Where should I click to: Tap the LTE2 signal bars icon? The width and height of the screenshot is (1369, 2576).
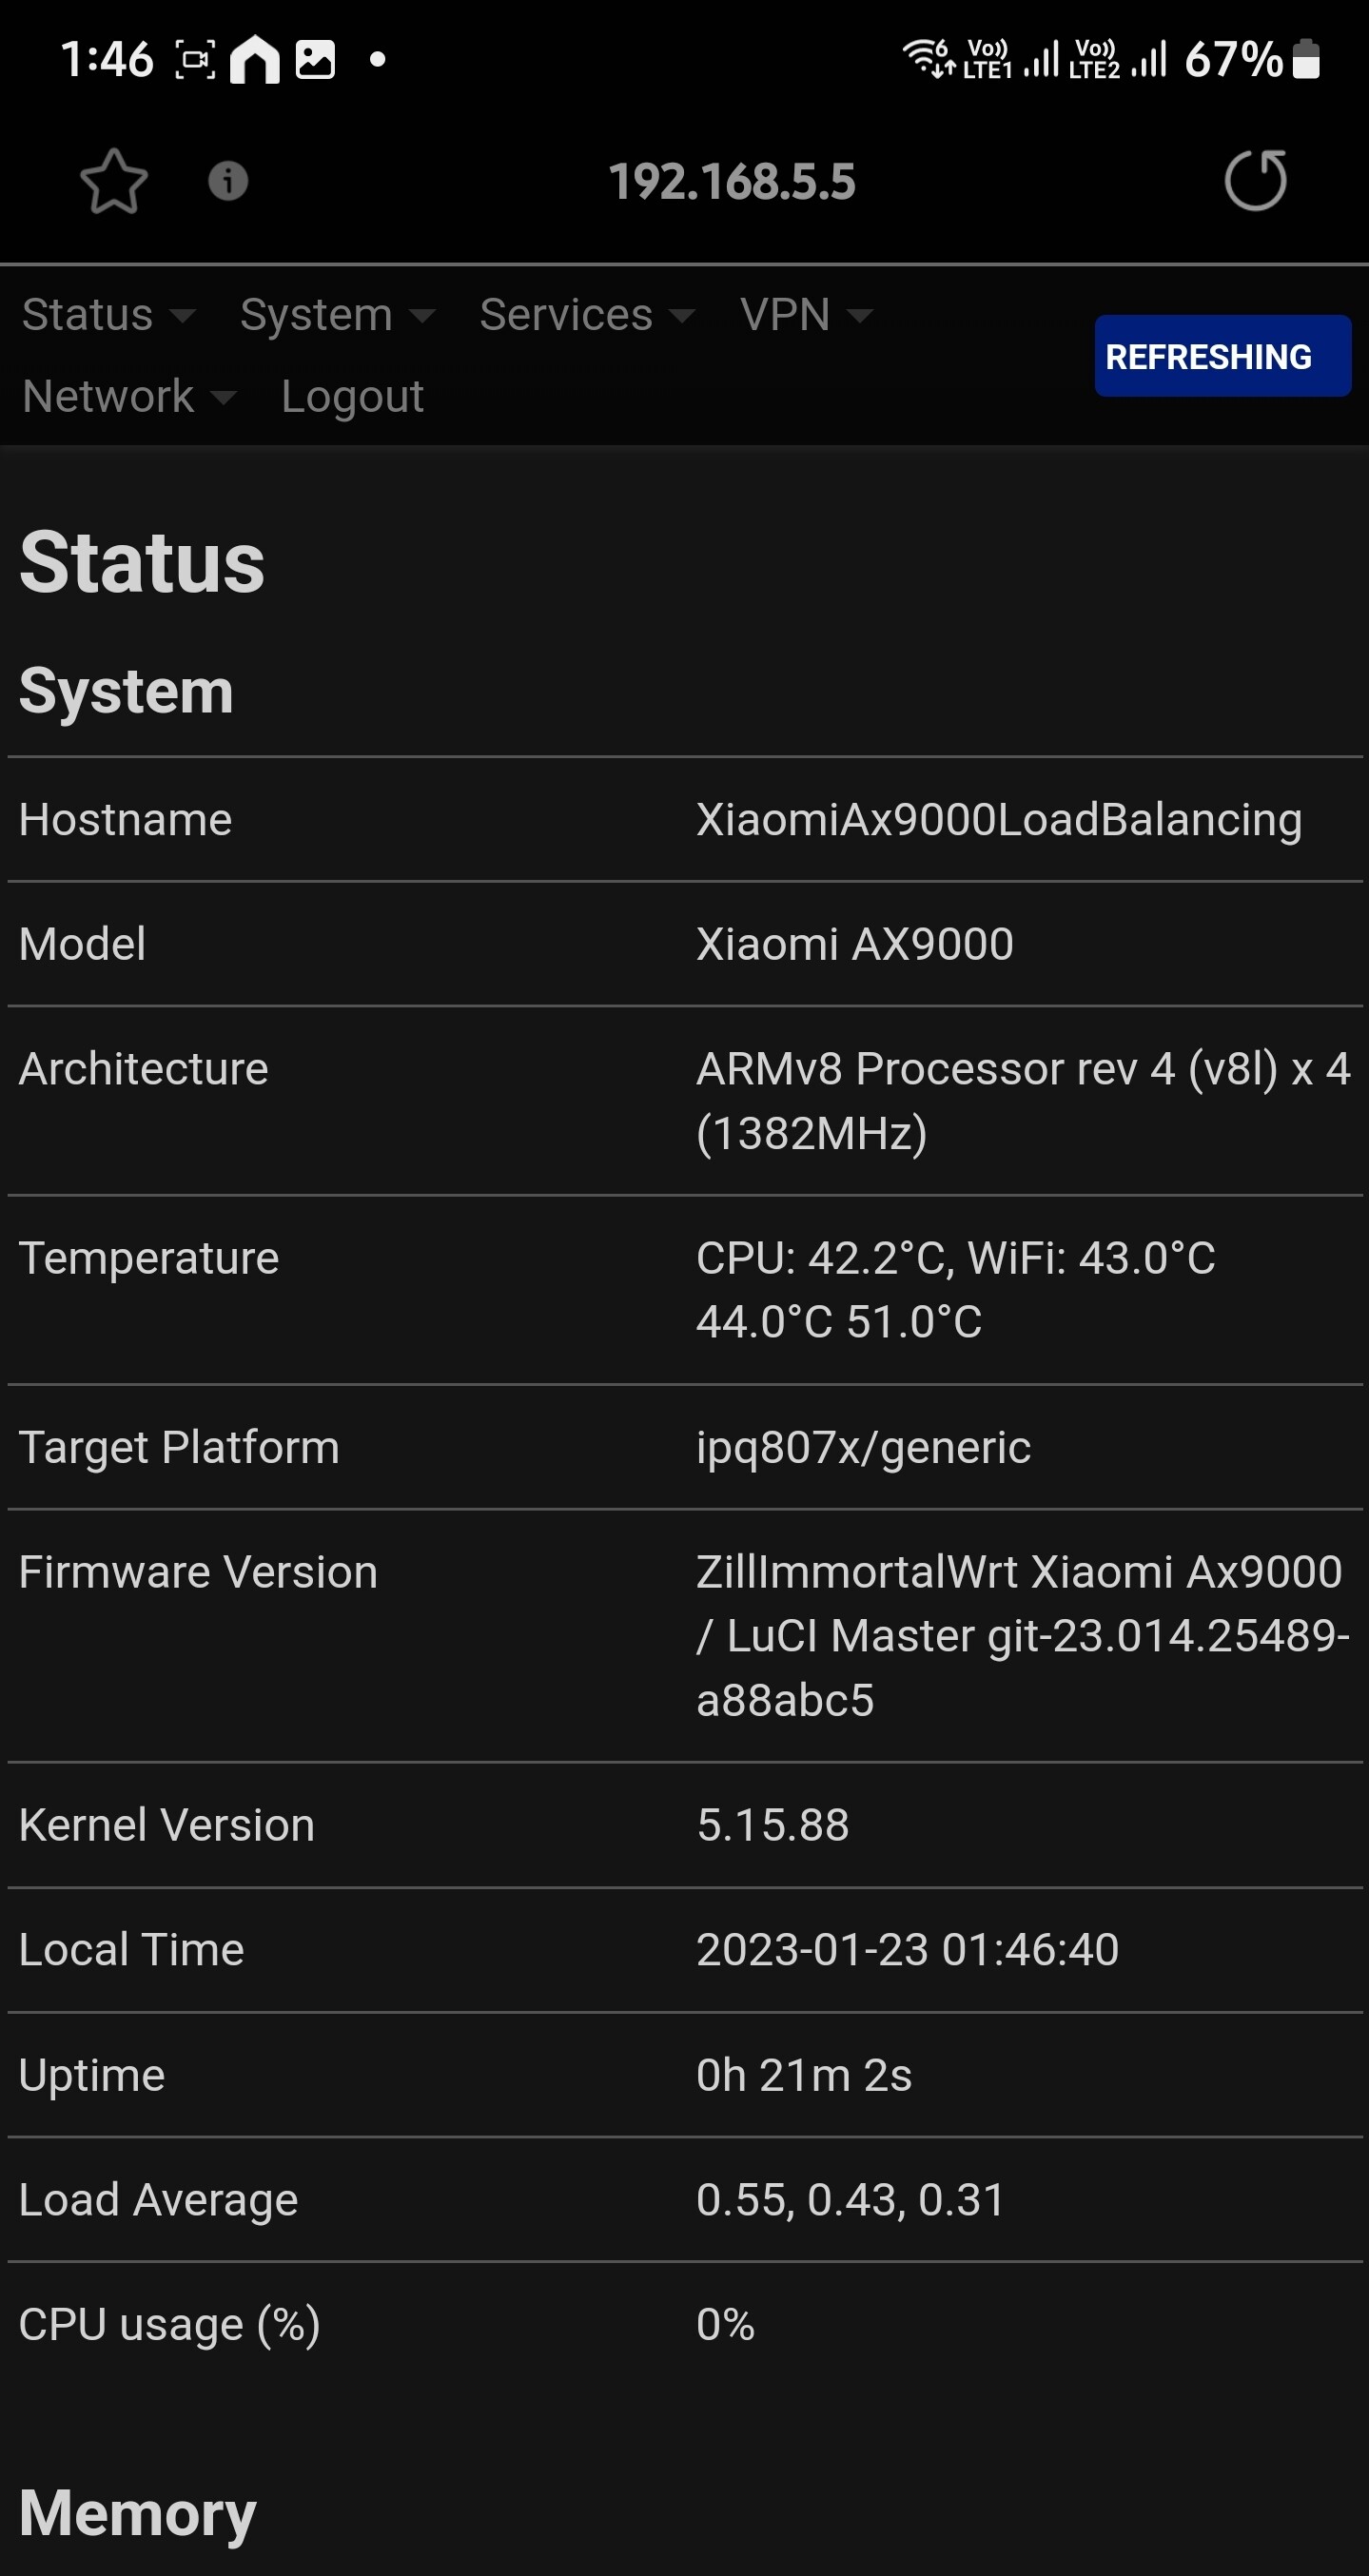click(x=1149, y=59)
